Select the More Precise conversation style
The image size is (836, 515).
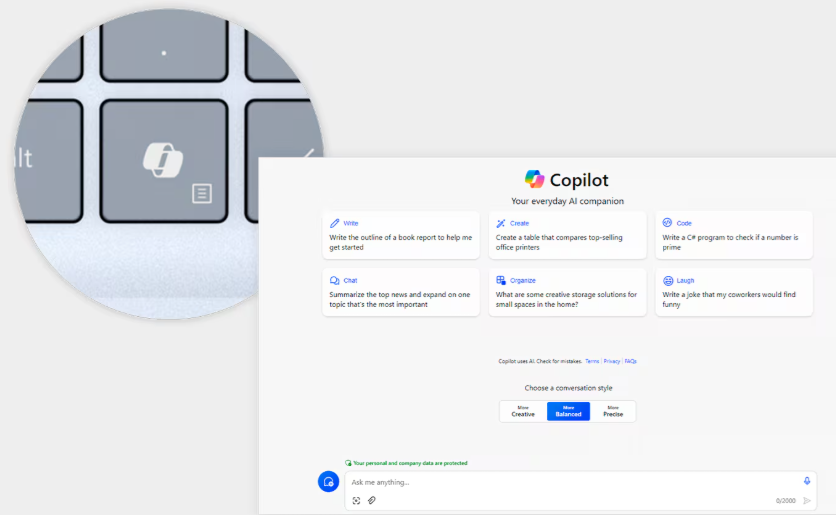[613, 411]
